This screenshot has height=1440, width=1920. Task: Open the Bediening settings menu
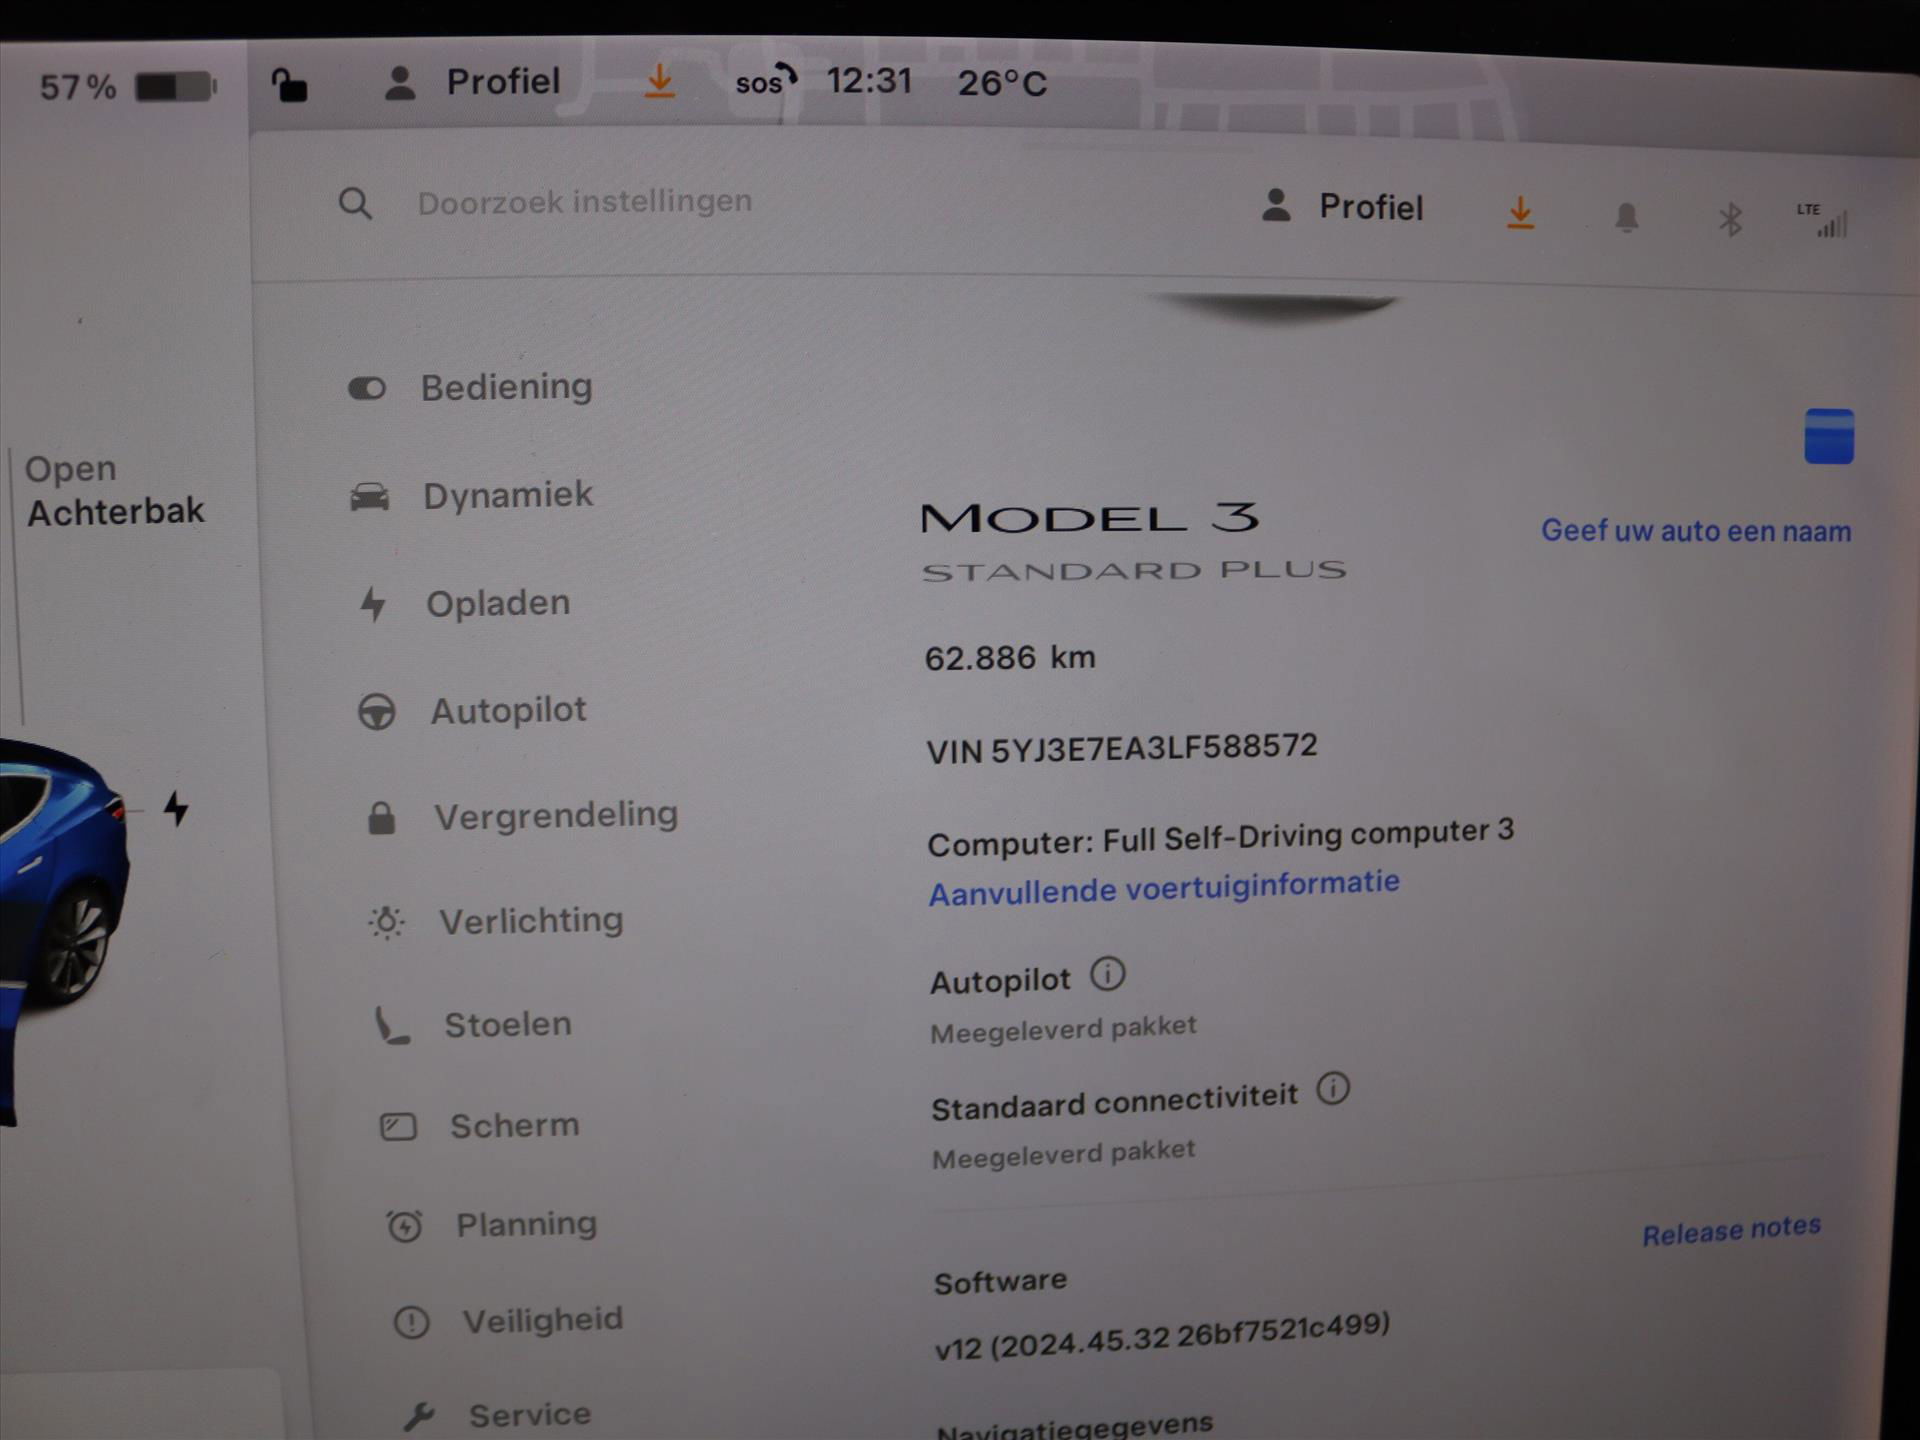pyautogui.click(x=470, y=388)
